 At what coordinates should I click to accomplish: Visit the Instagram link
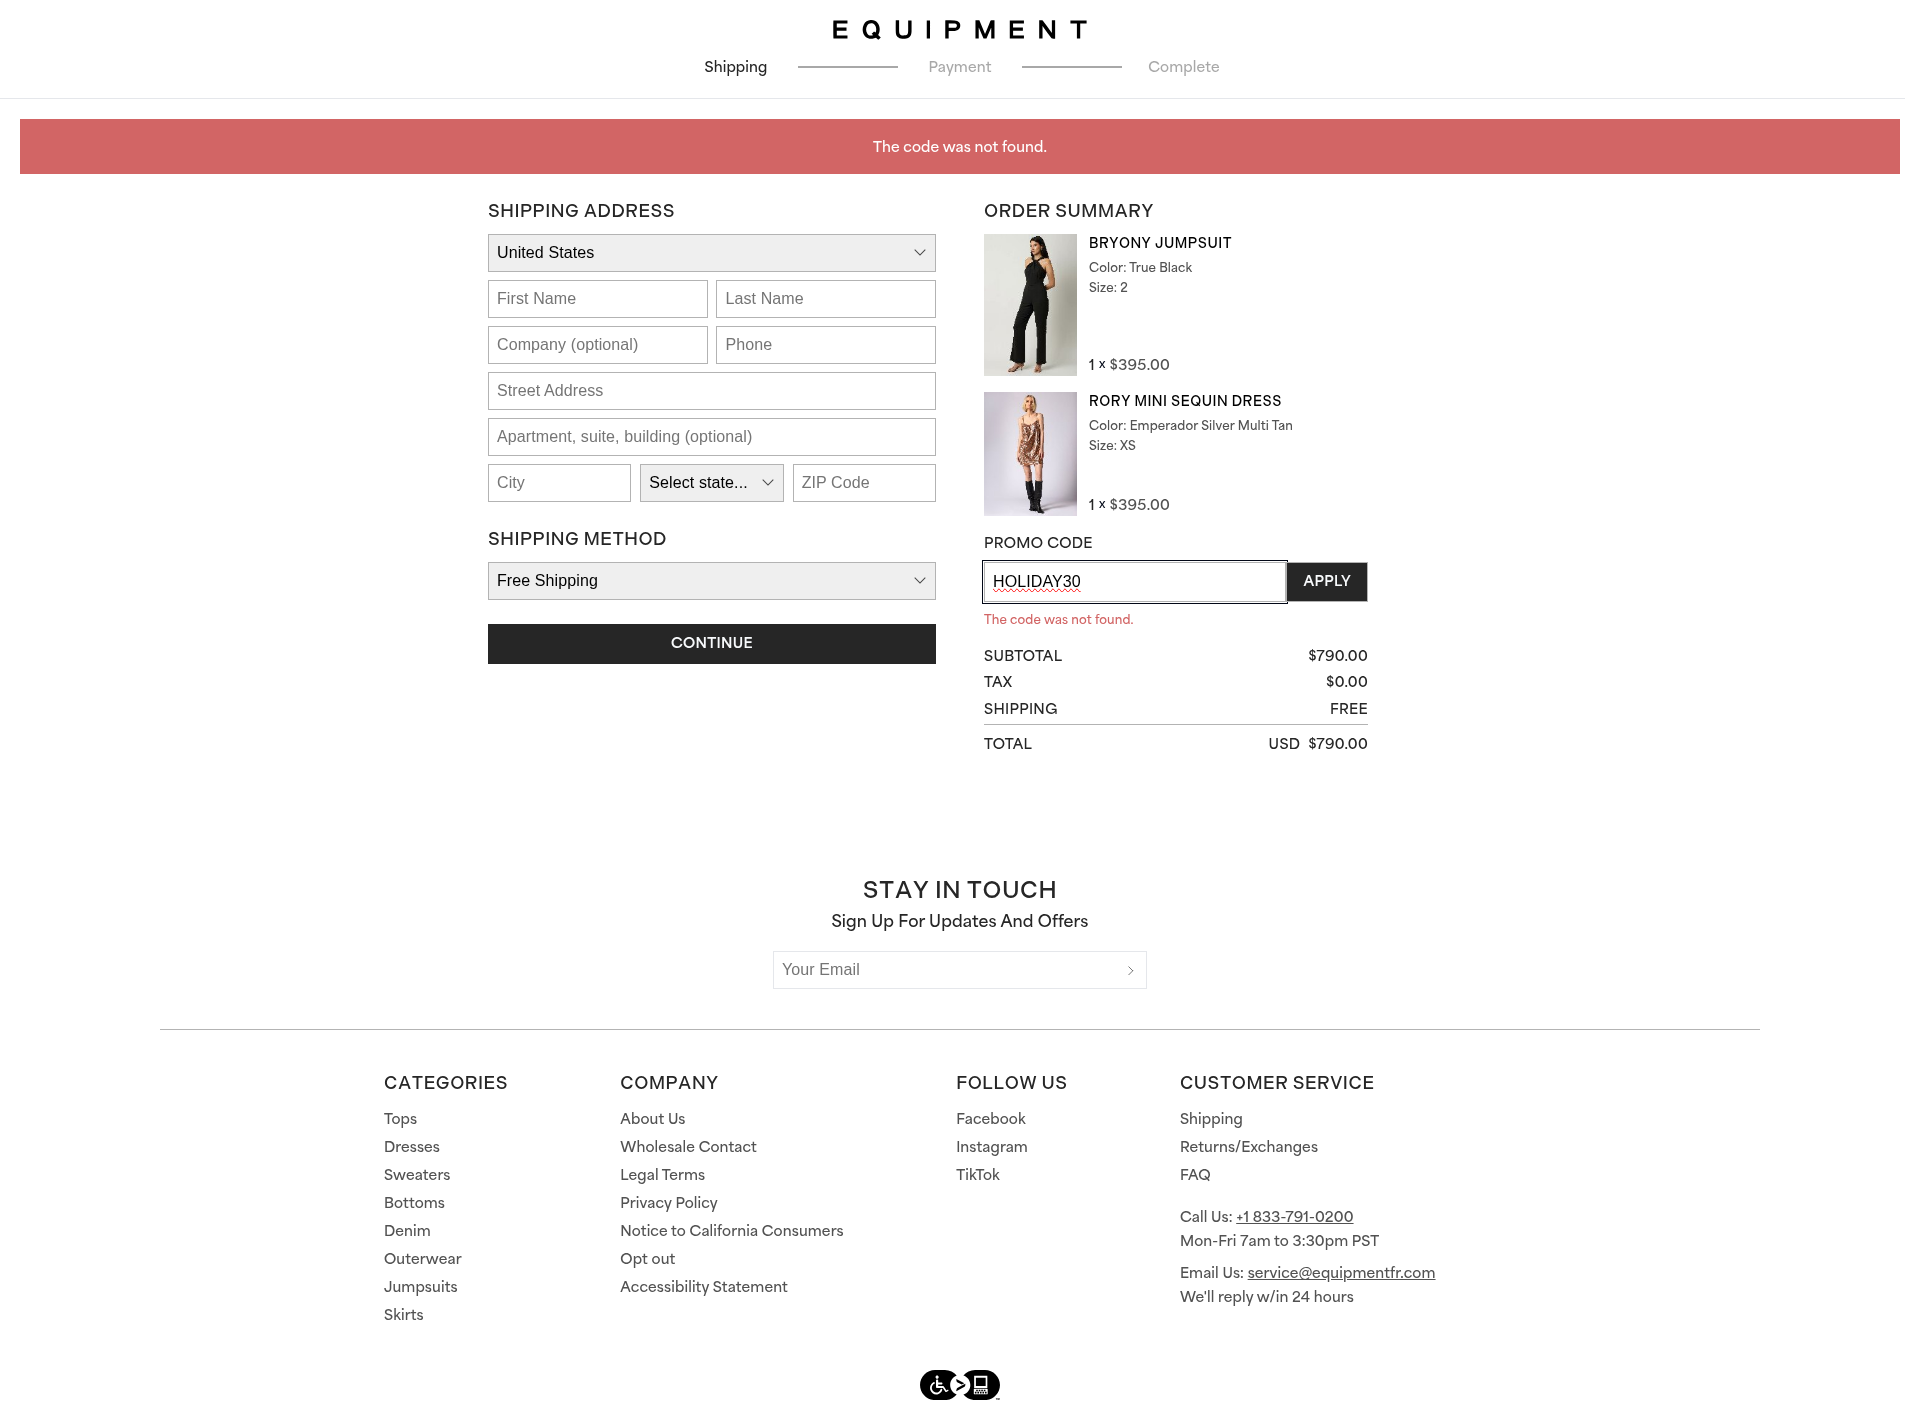coord(991,1147)
